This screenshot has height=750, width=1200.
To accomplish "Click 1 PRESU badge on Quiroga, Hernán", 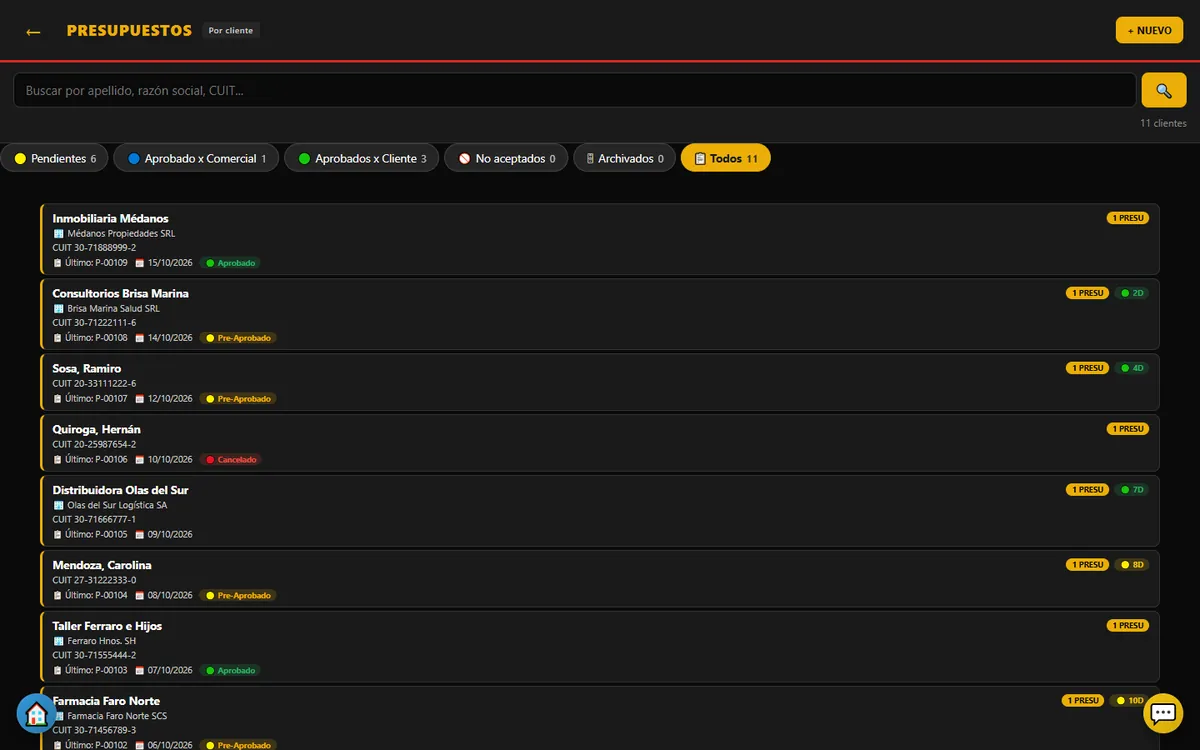I will 1128,429.
